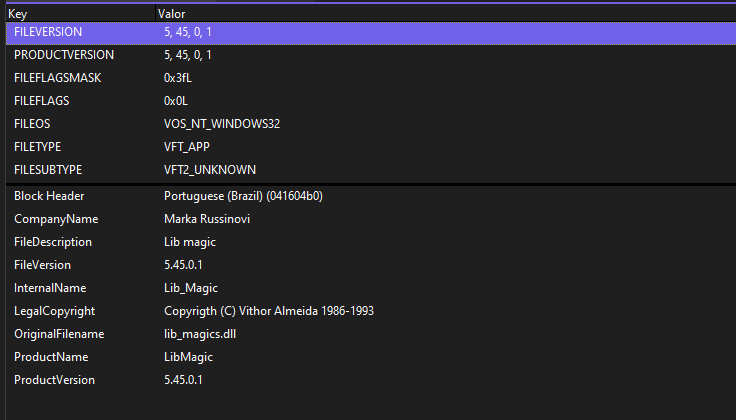Select the OriginalFilename row
736x420 pixels.
pos(59,334)
